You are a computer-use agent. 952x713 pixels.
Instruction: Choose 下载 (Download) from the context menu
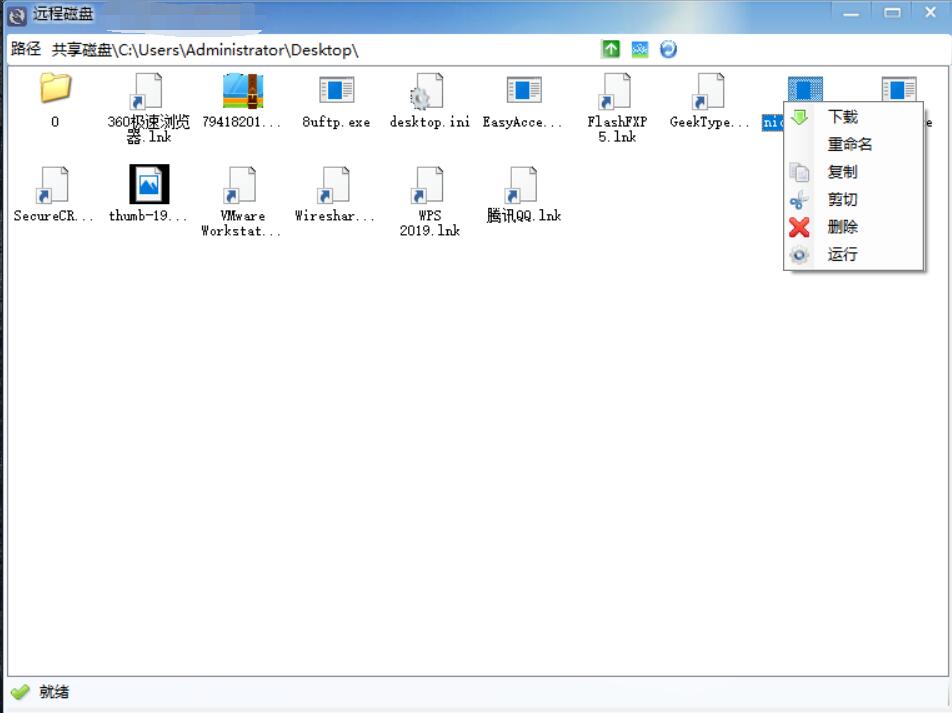[843, 117]
